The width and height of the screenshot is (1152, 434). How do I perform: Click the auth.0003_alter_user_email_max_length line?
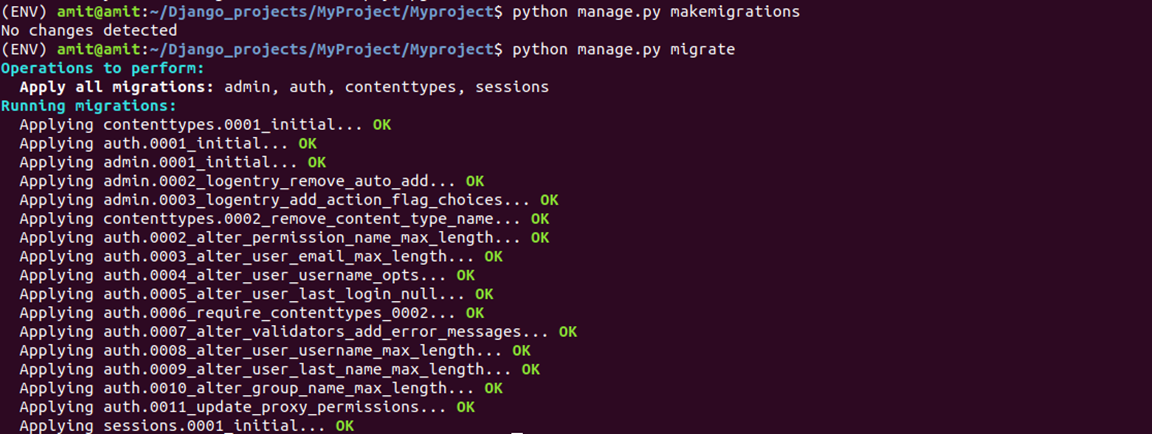point(261,257)
